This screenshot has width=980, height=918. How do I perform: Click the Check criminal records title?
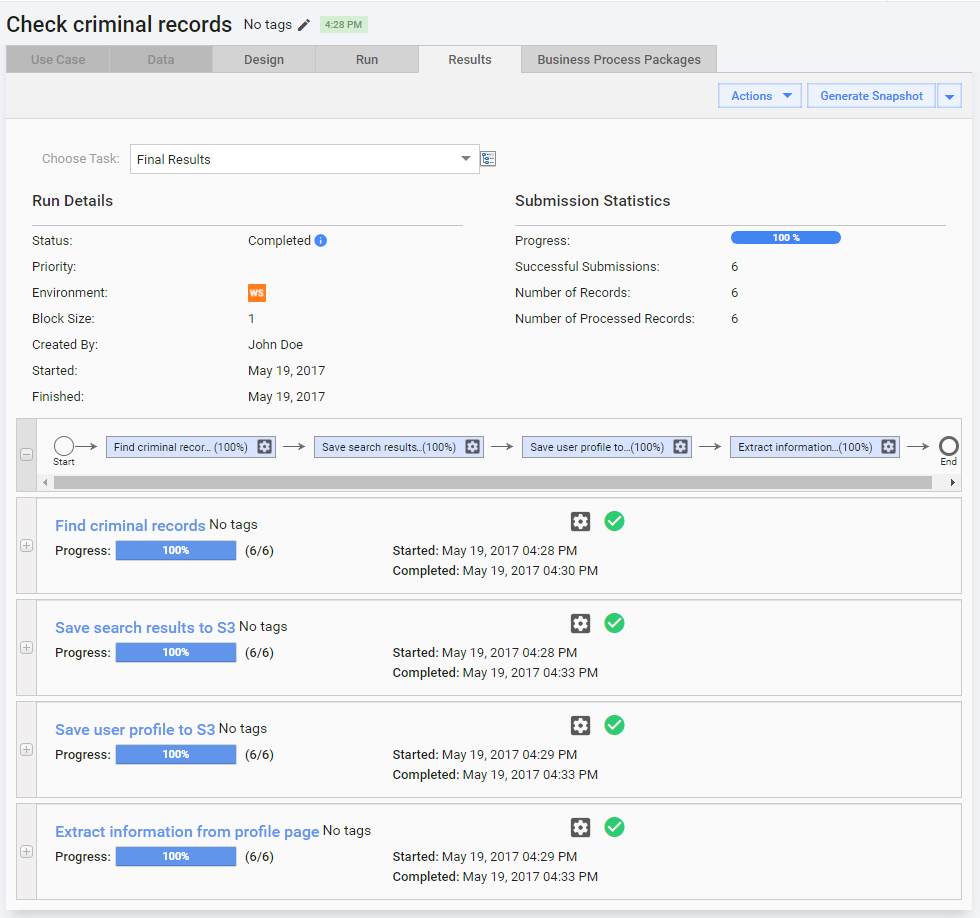point(119,24)
